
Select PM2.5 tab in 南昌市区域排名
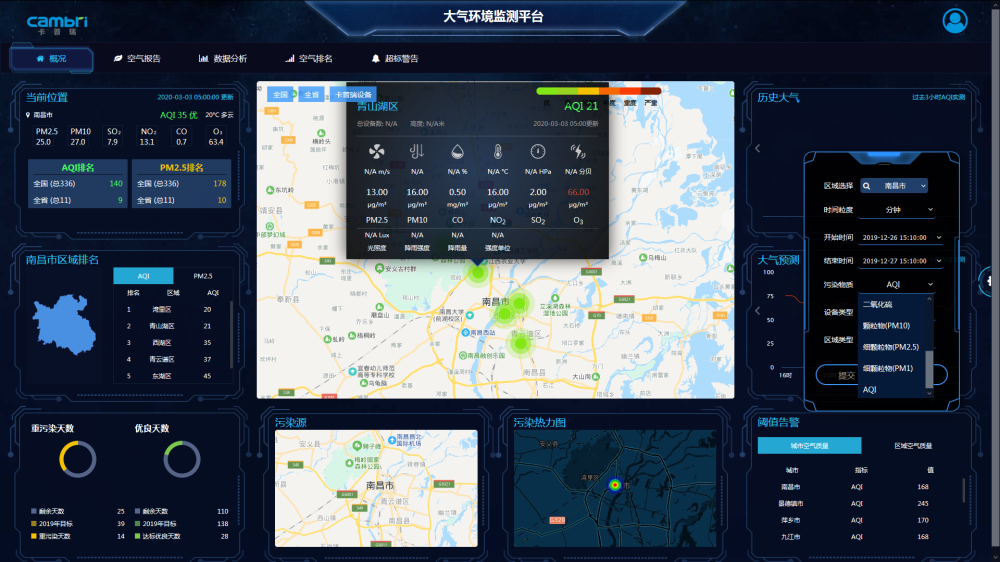tap(203, 276)
